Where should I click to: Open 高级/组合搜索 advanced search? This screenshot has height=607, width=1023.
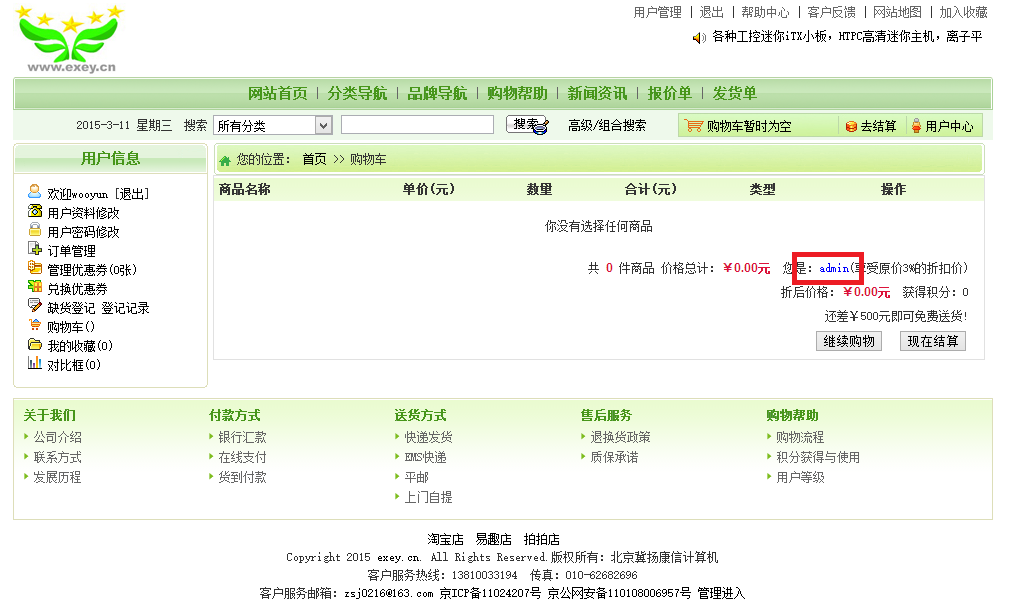(x=607, y=125)
